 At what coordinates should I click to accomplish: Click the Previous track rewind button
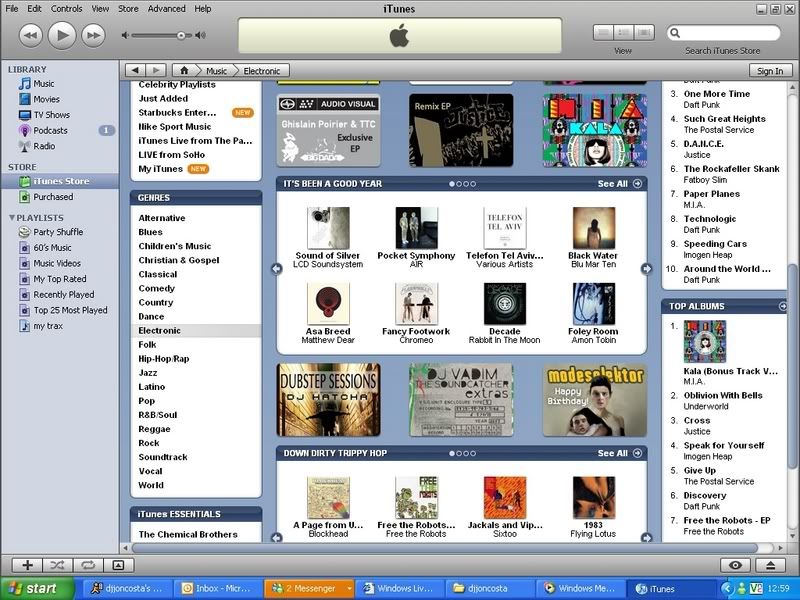[x=31, y=35]
